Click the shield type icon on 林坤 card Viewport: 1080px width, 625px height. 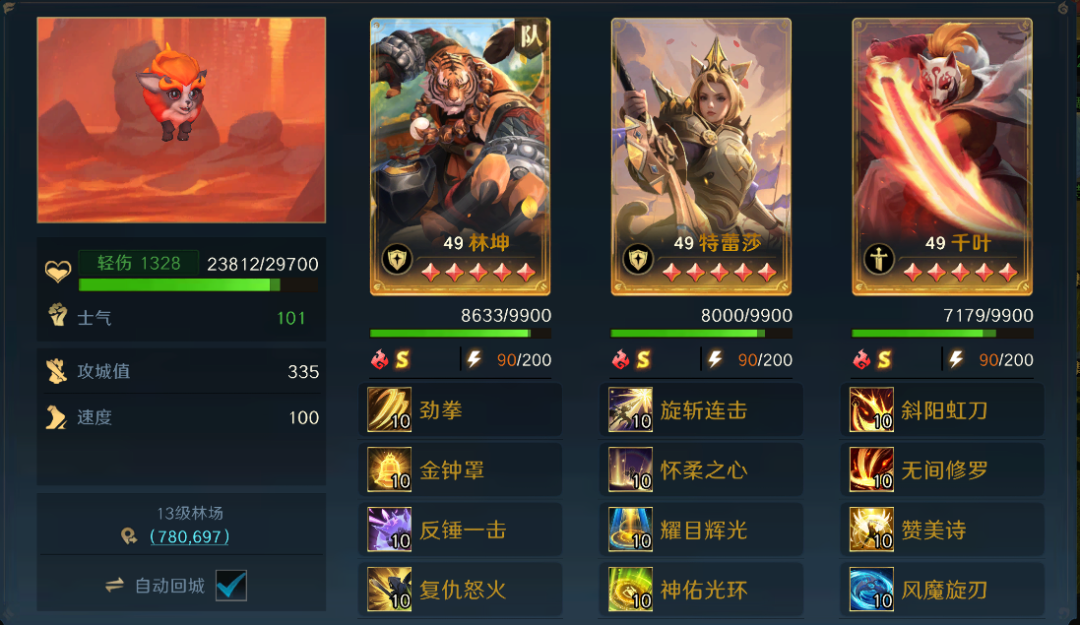(397, 260)
